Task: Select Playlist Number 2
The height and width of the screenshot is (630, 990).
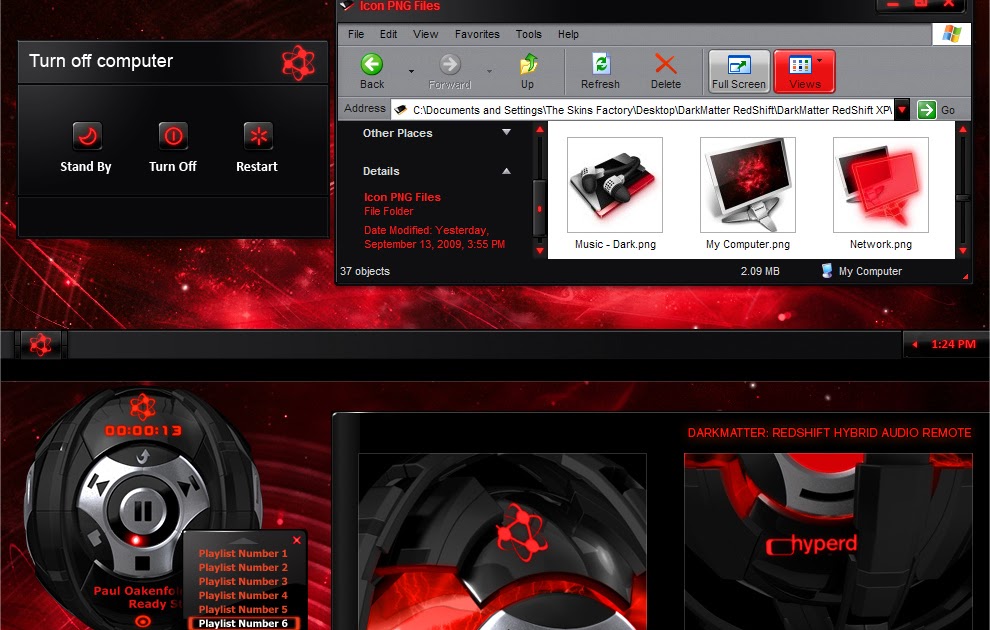Action: (x=243, y=568)
